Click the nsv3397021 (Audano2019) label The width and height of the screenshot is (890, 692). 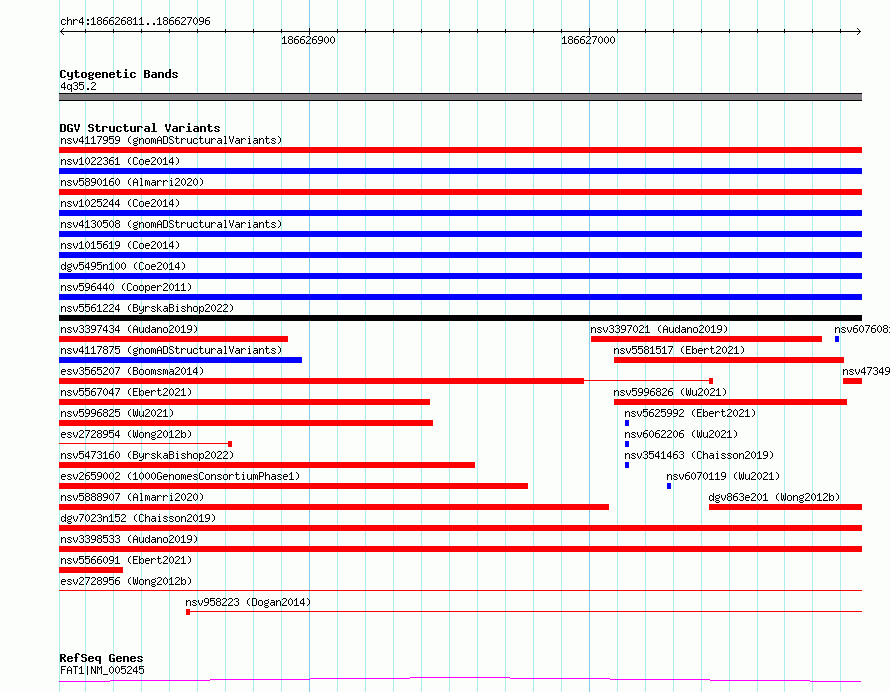pyautogui.click(x=659, y=329)
